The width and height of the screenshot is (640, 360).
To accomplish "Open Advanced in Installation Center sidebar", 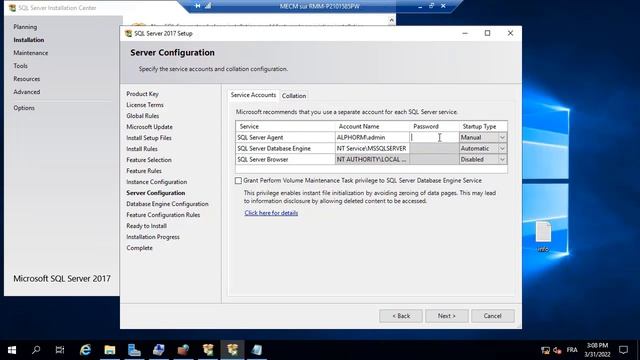I will (x=27, y=92).
